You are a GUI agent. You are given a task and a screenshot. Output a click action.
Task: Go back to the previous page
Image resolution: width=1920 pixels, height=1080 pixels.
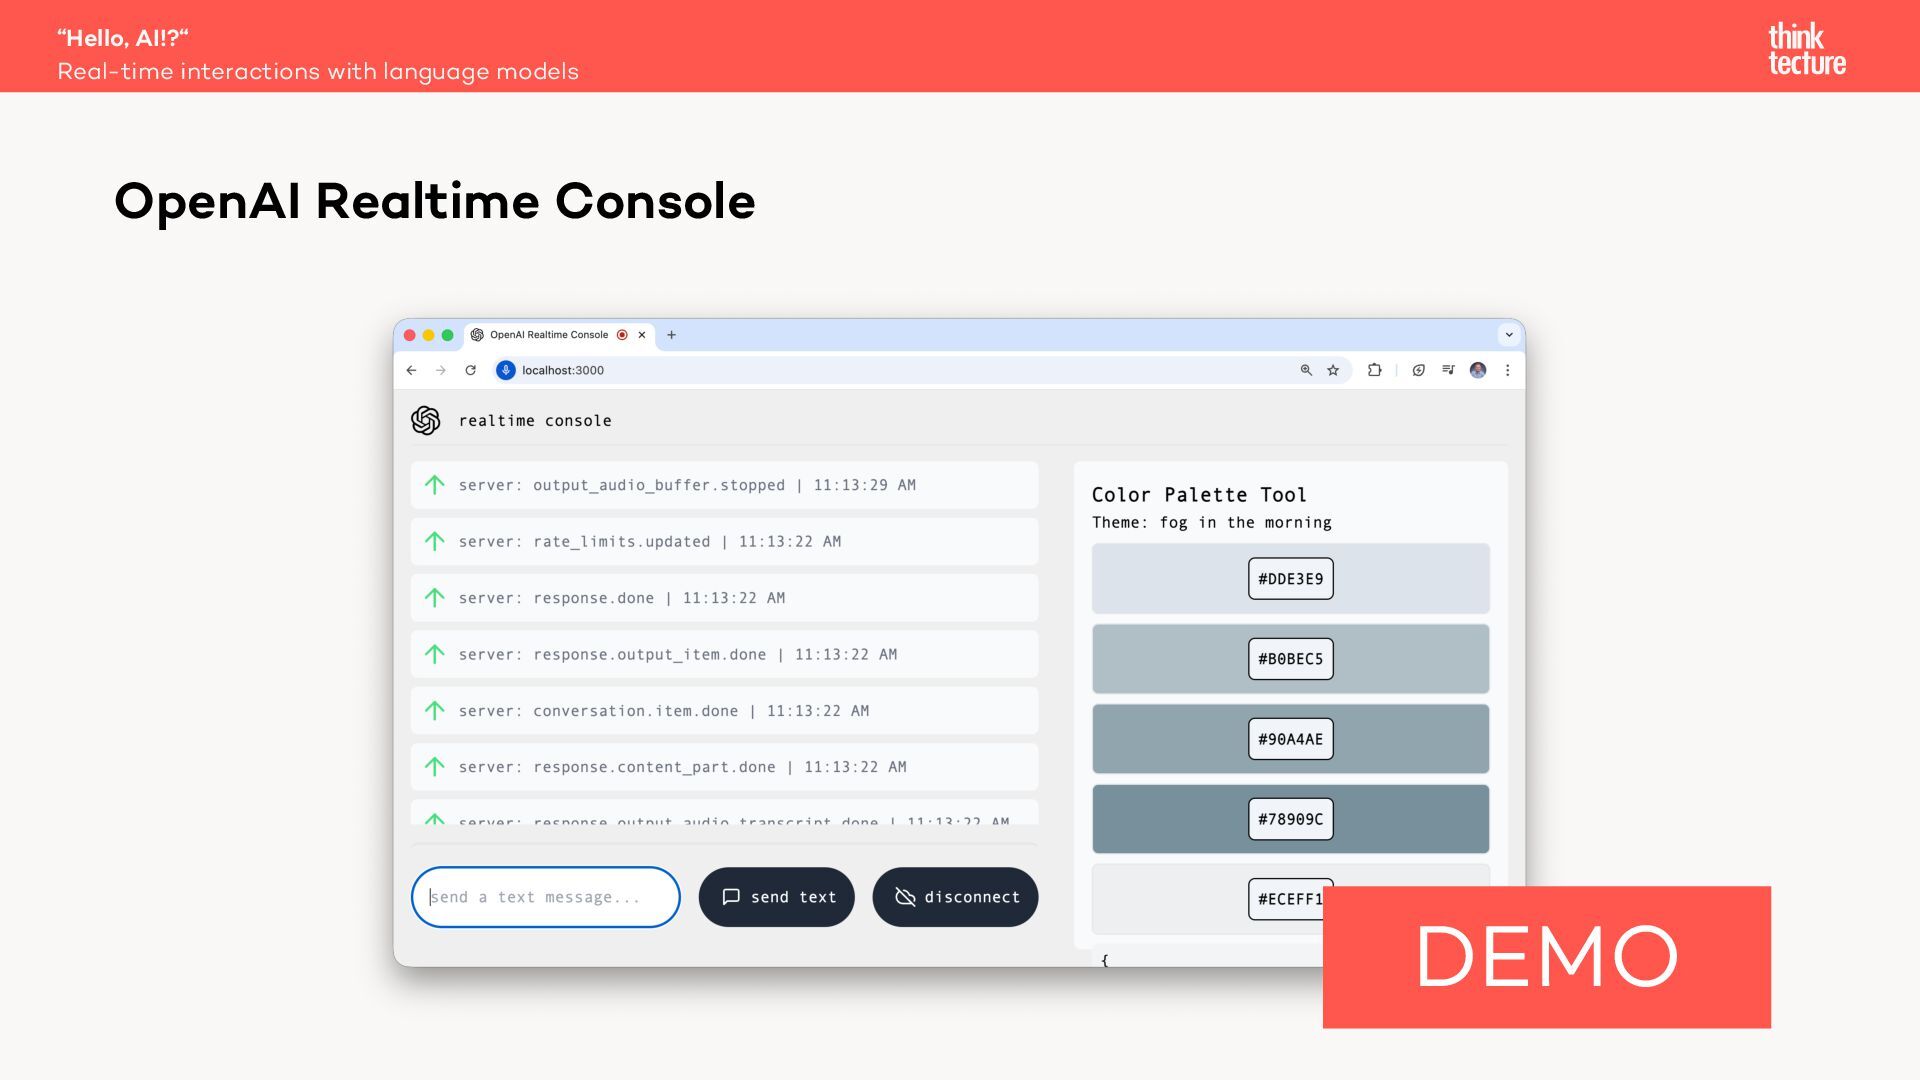[411, 370]
